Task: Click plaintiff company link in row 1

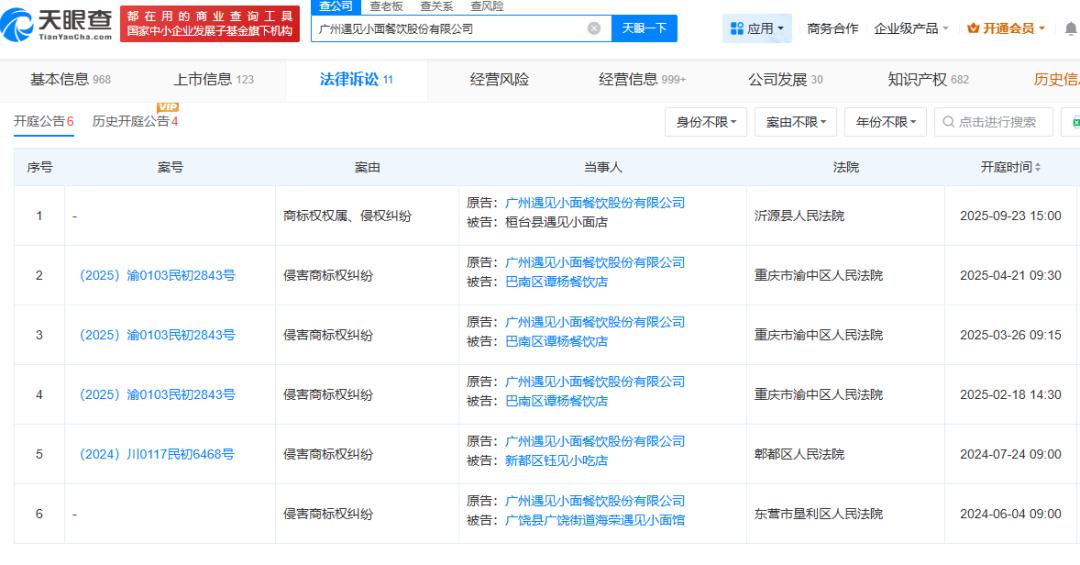Action: [x=595, y=203]
